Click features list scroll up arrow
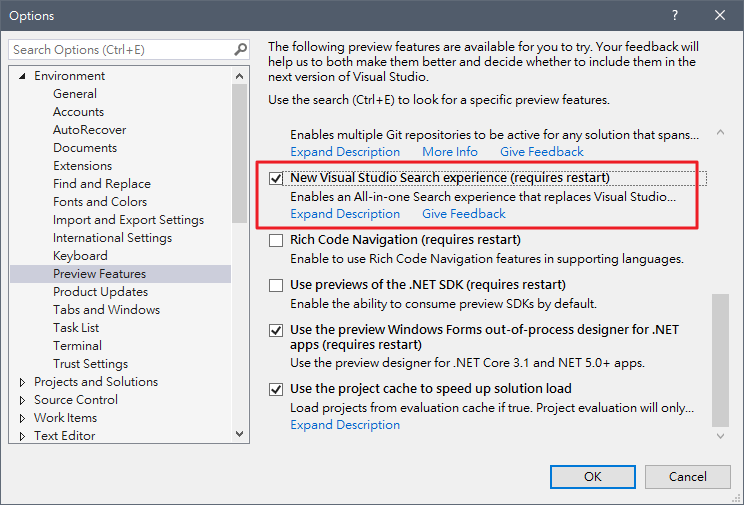 coord(720,132)
